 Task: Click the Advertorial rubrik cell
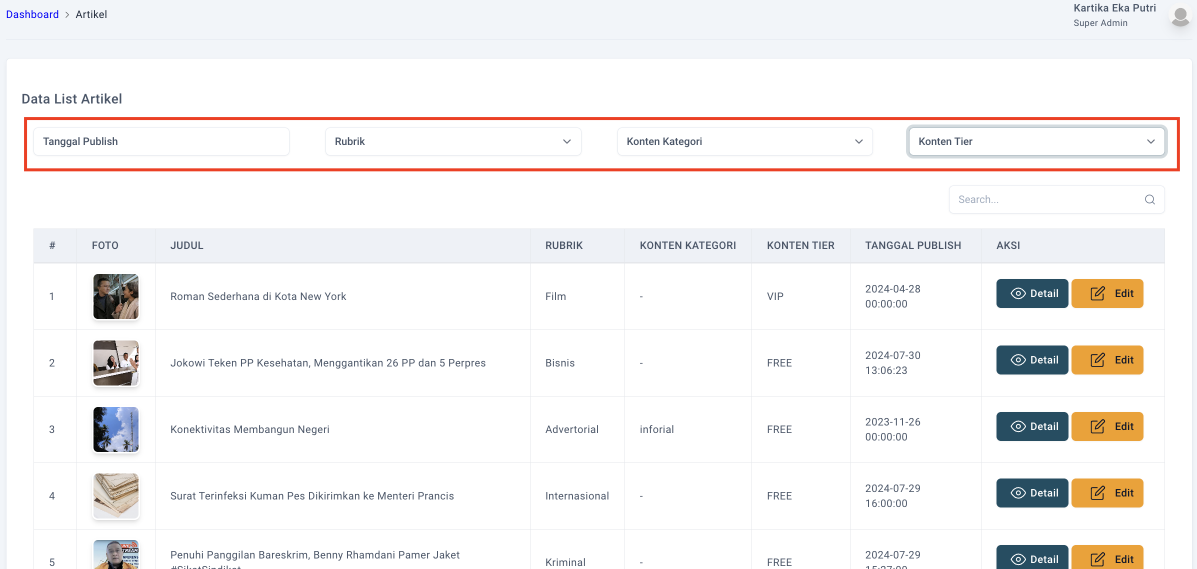pos(572,429)
